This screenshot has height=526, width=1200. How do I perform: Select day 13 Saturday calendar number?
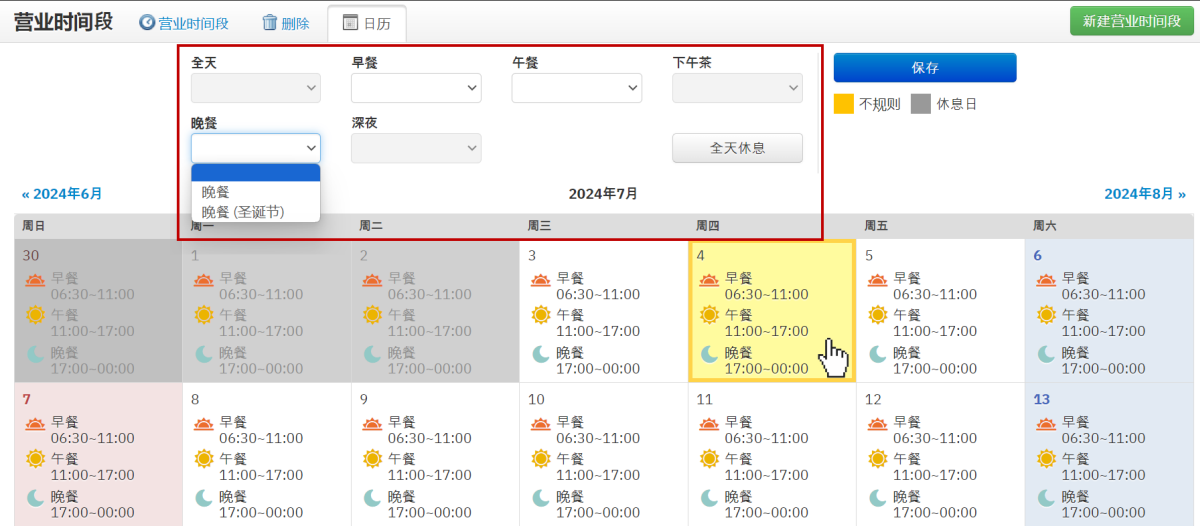(1041, 399)
